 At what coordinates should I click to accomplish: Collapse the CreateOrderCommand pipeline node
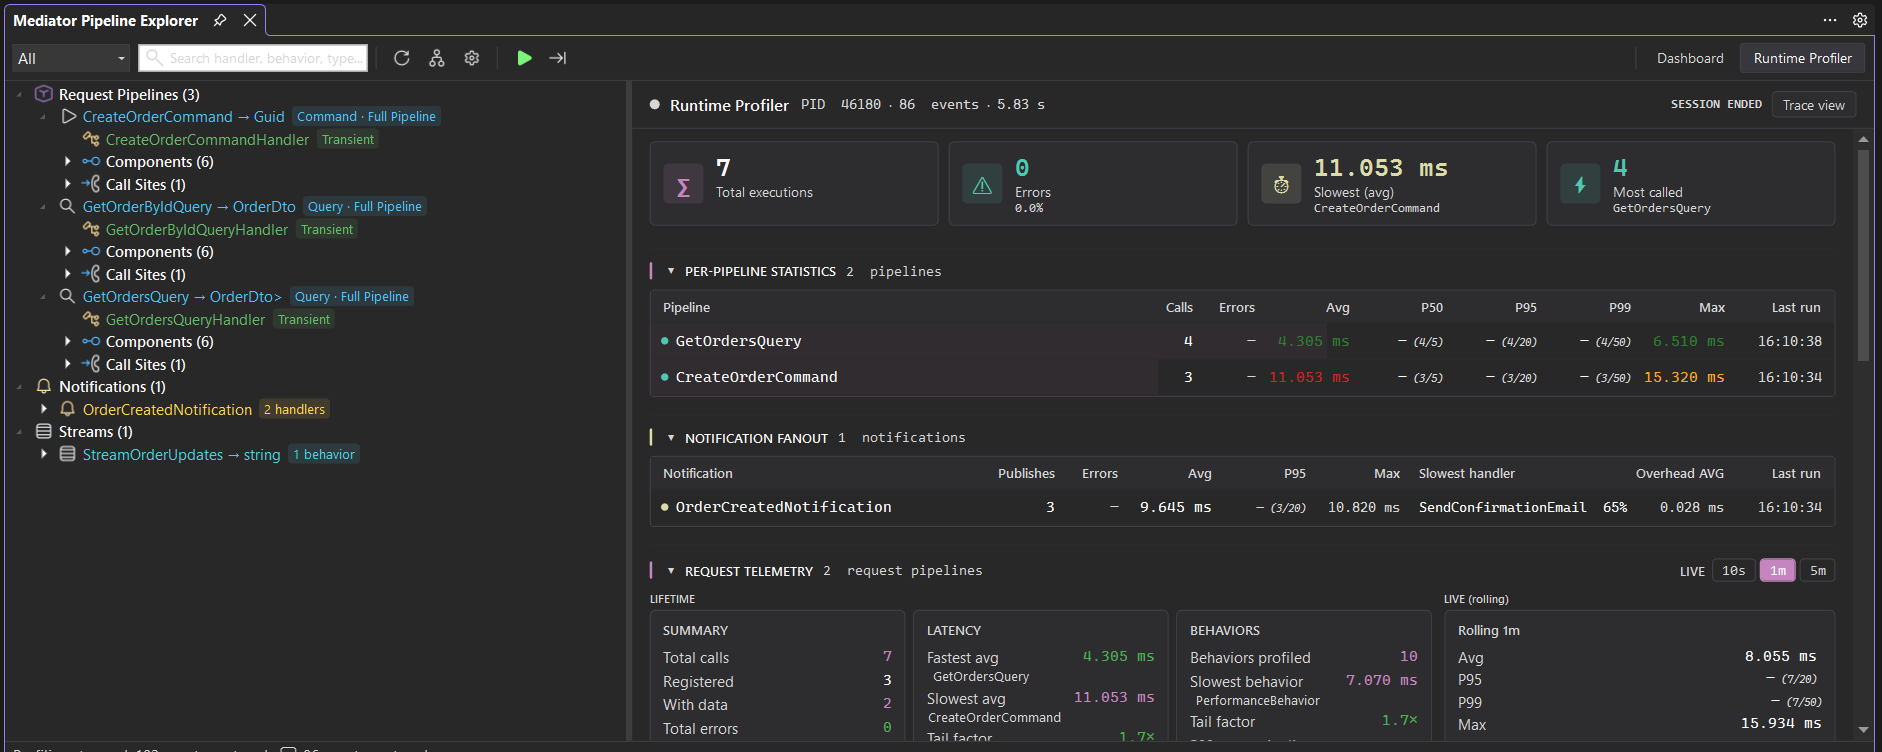43,117
